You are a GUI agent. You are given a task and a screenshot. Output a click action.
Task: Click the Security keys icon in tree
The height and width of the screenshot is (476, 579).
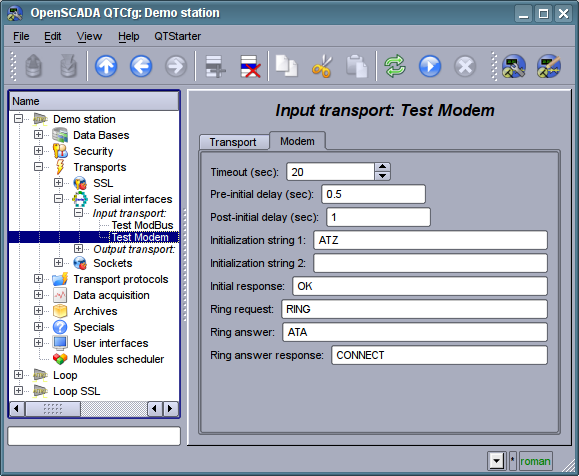[60, 151]
